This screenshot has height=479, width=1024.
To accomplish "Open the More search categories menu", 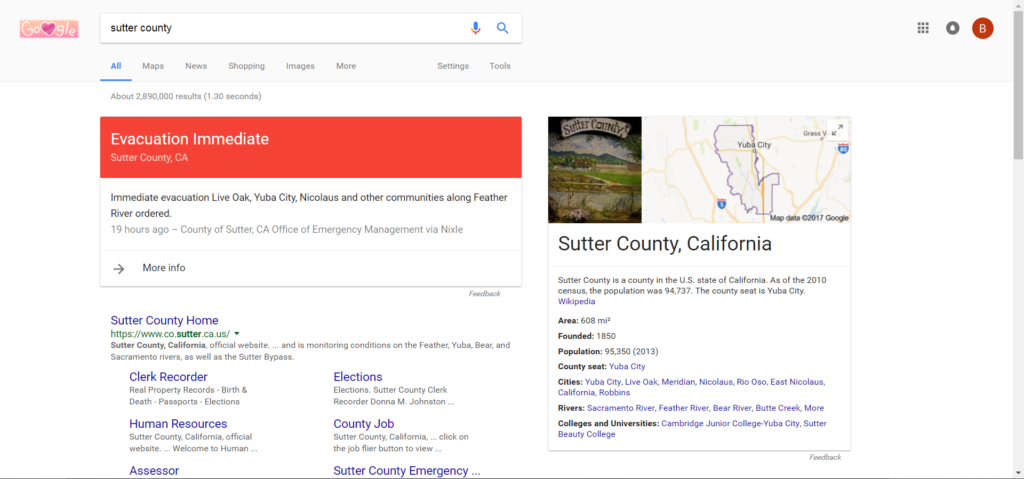I will click(x=346, y=66).
